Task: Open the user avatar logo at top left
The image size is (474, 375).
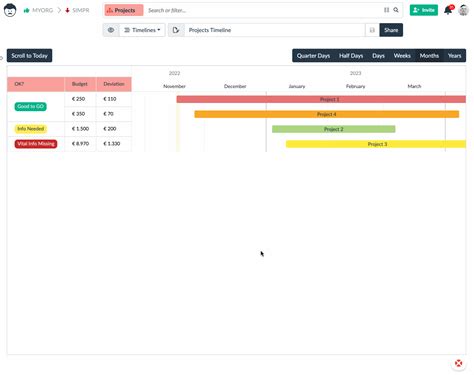Action: (10, 10)
